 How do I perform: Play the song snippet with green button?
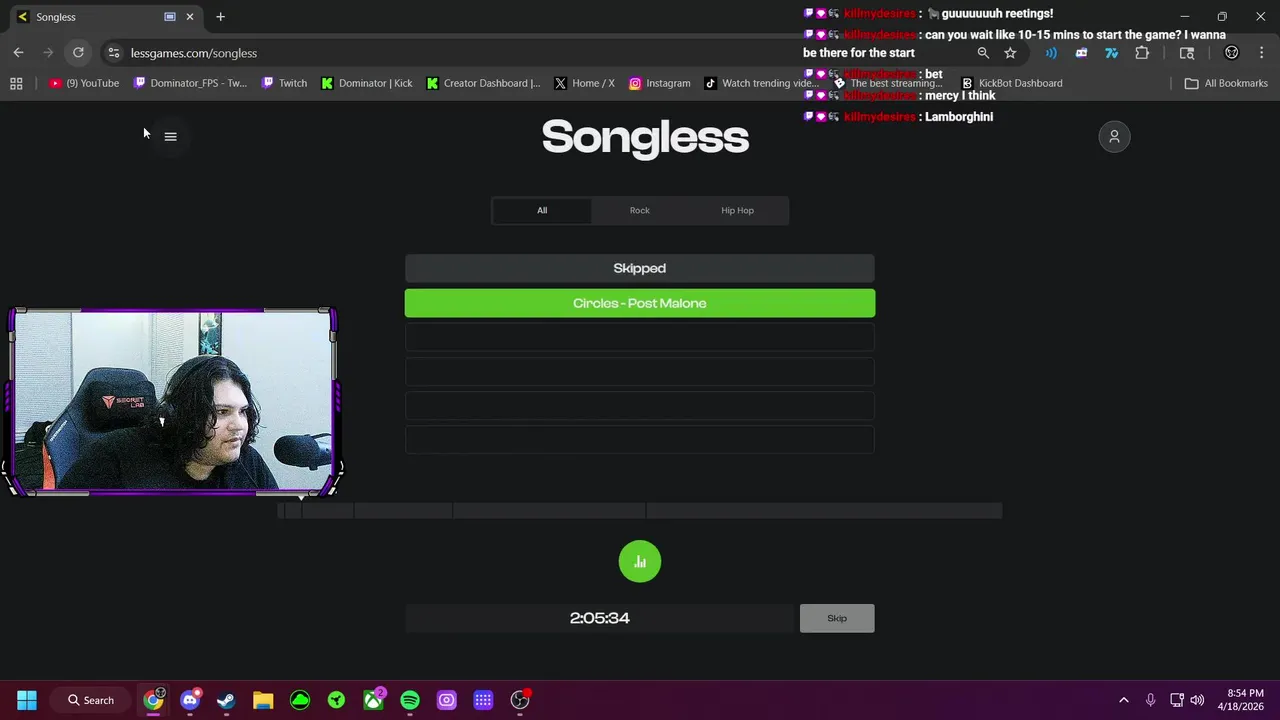[640, 561]
